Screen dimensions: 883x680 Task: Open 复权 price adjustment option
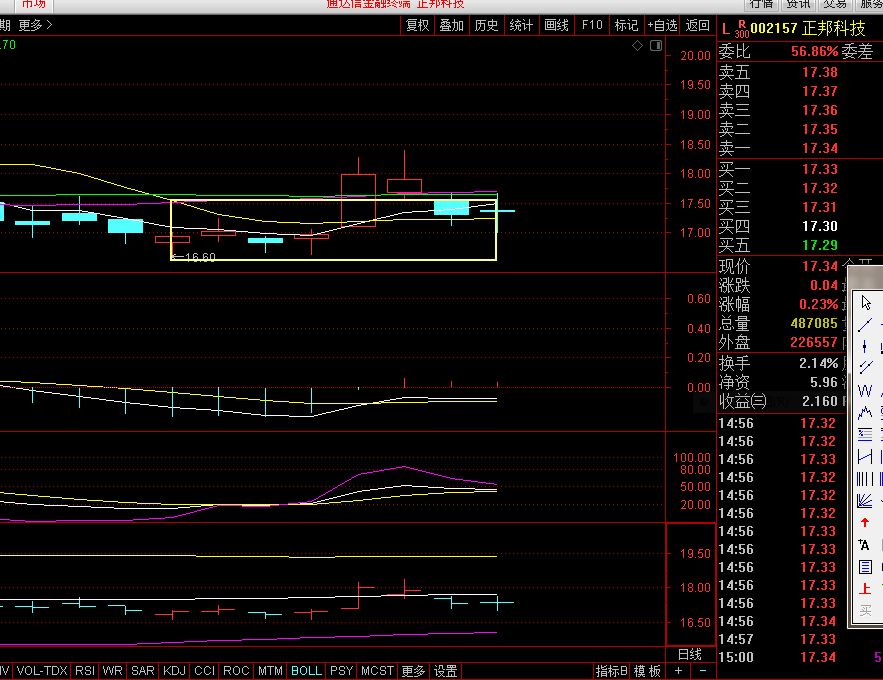tap(417, 25)
